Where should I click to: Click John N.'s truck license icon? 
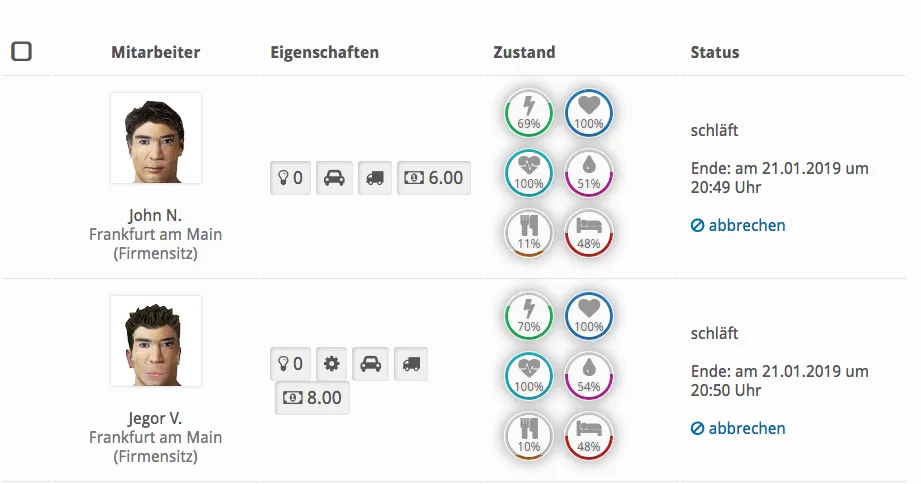click(375, 178)
